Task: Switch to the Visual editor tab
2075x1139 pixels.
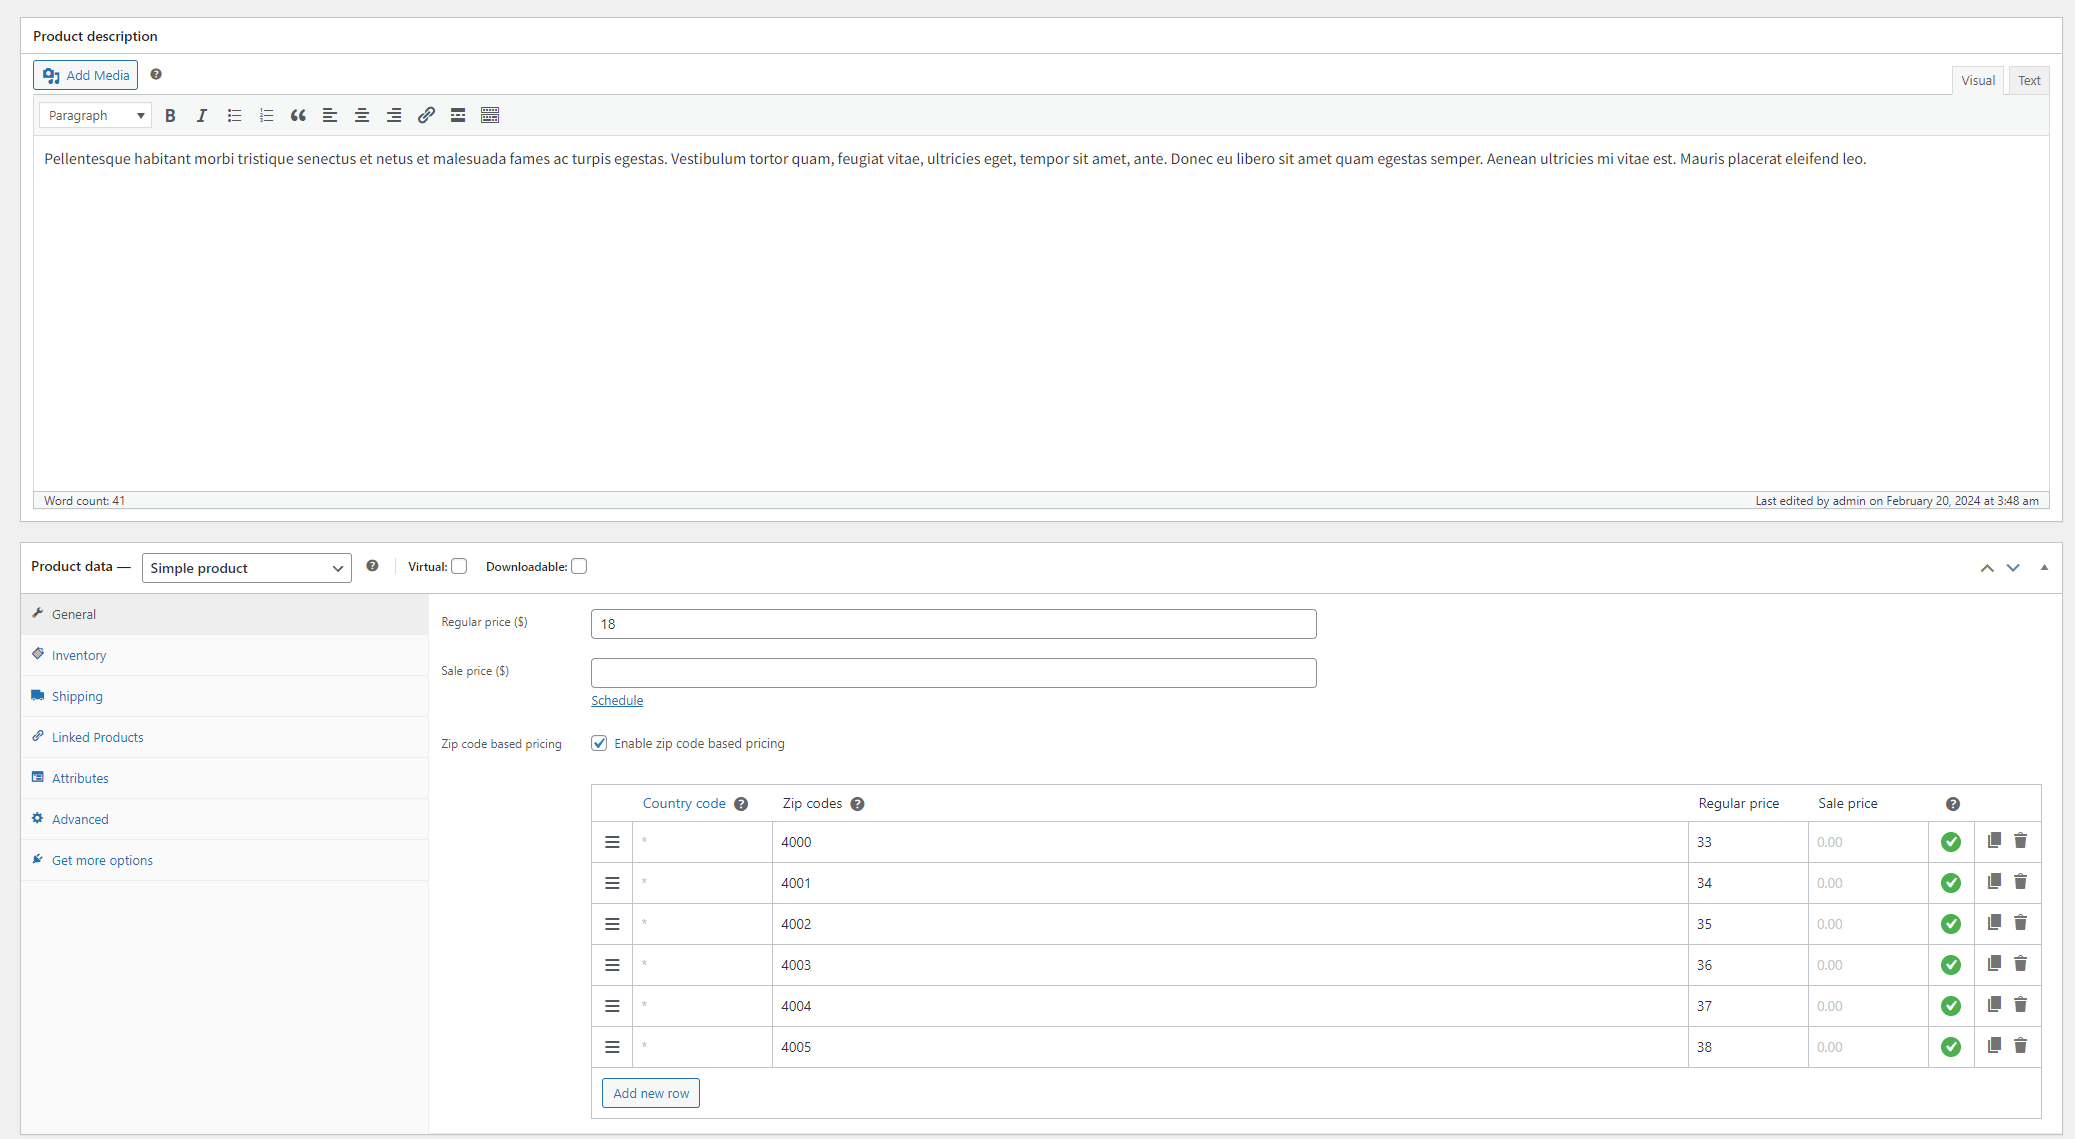Action: [x=1978, y=81]
